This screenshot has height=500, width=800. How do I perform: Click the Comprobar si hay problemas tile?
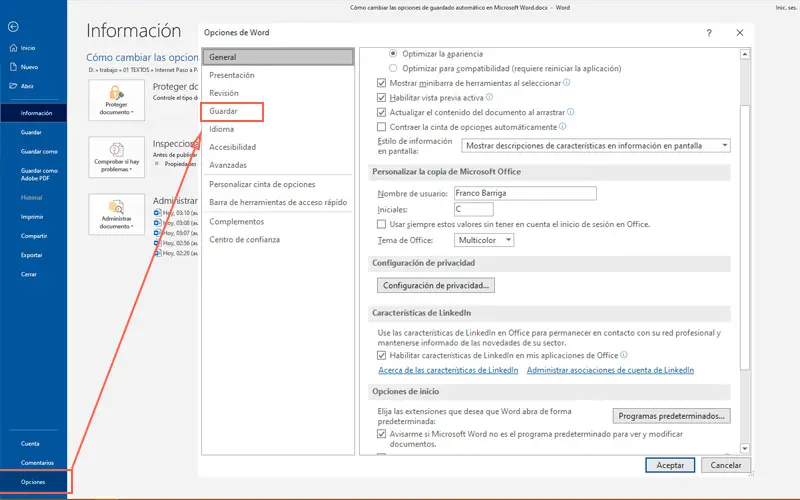tap(116, 157)
